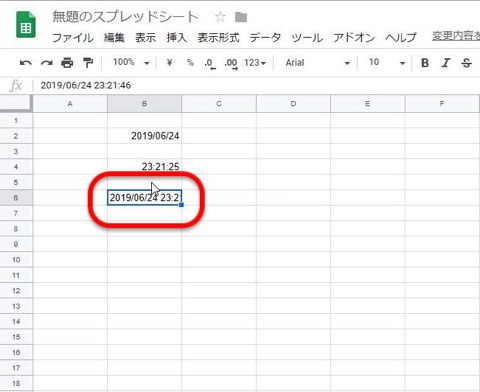Select row 6 header
Image resolution: width=480 pixels, height=392 pixels.
coord(16,198)
